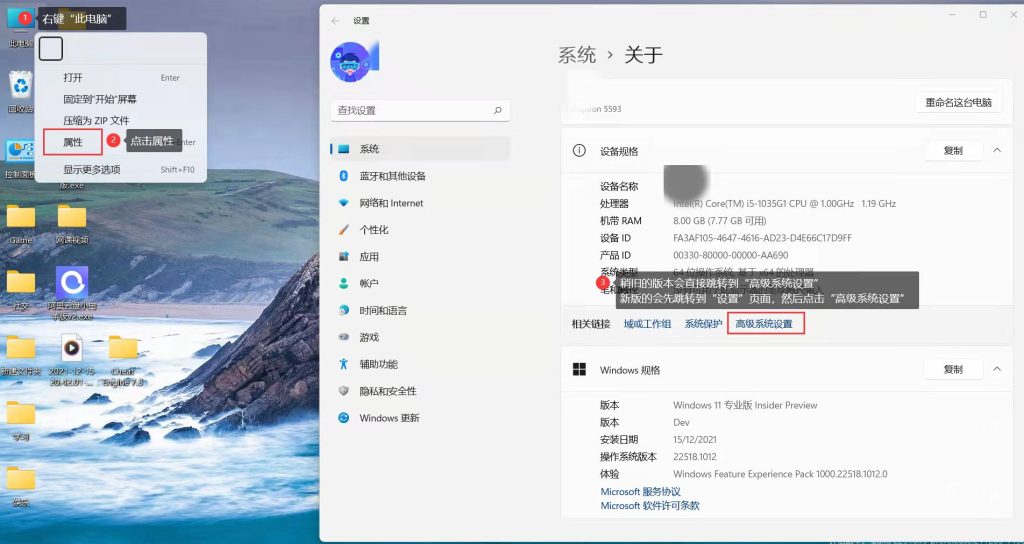This screenshot has width=1024, height=544.
Task: Collapse the 设备规格 section chevron
Action: click(997, 150)
